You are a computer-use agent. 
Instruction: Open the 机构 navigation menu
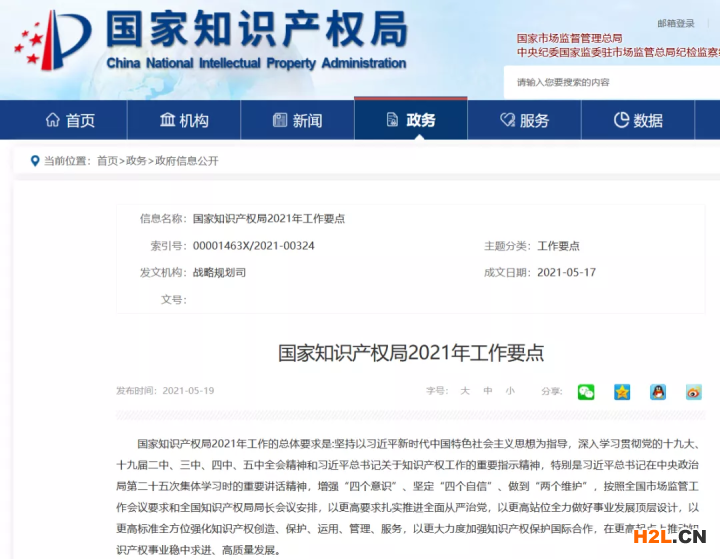point(184,120)
